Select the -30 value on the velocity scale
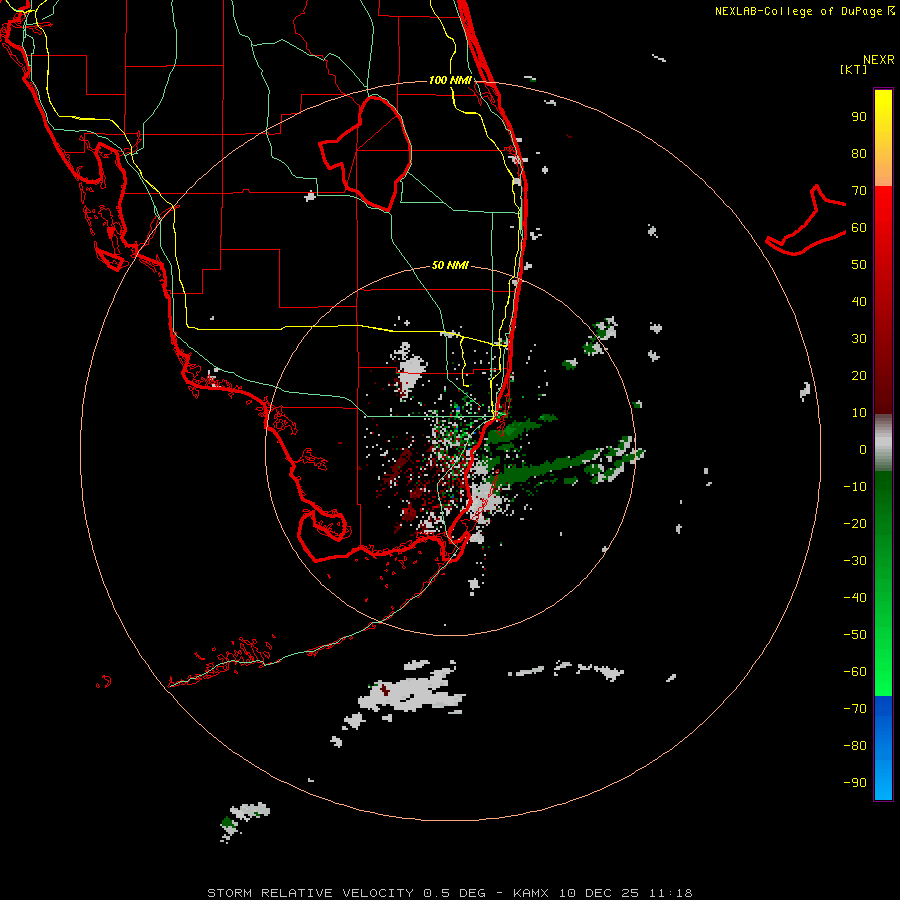The width and height of the screenshot is (900, 900). [855, 561]
